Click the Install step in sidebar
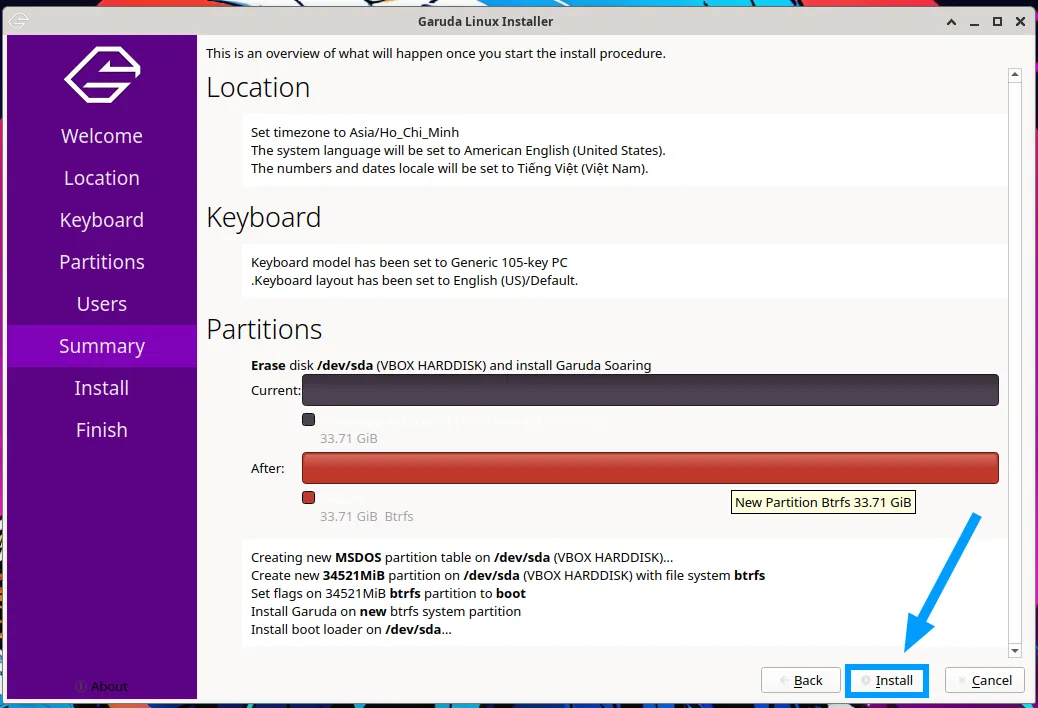This screenshot has height=708, width=1038. (102, 388)
